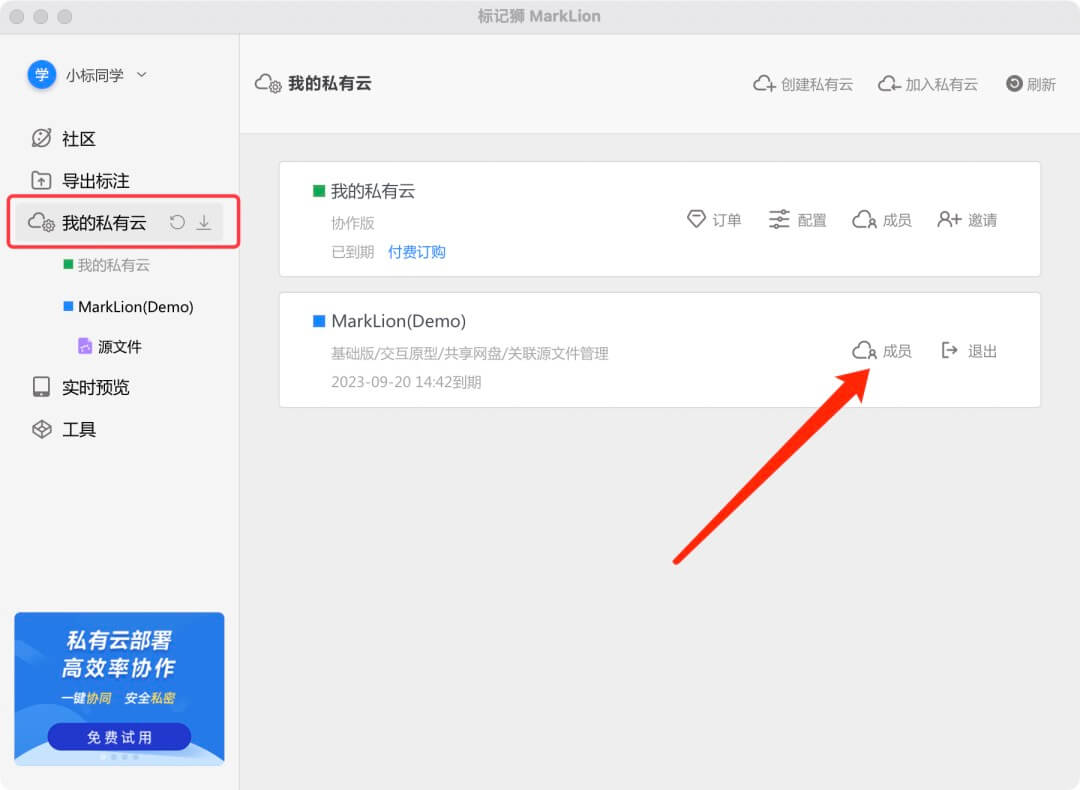
Task: Click 免费试用 button on the banner
Action: (119, 737)
